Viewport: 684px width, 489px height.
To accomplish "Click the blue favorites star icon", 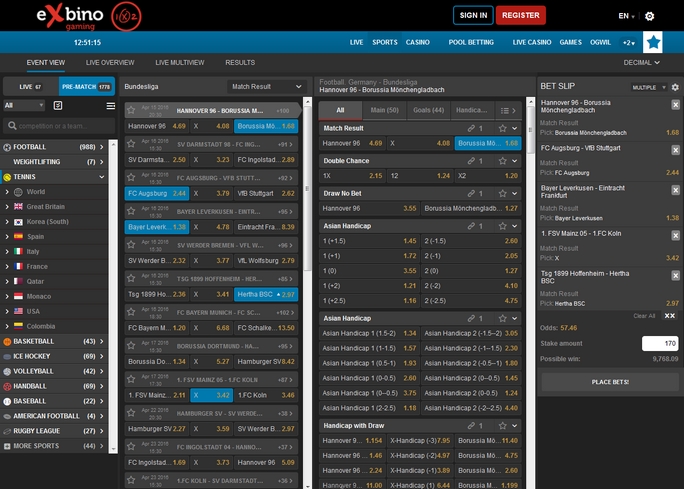I will [653, 42].
